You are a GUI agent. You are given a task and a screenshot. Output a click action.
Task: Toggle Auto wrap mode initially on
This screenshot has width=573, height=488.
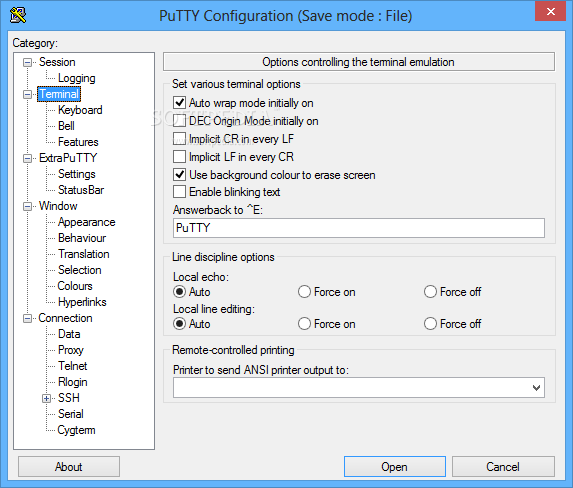[x=179, y=103]
